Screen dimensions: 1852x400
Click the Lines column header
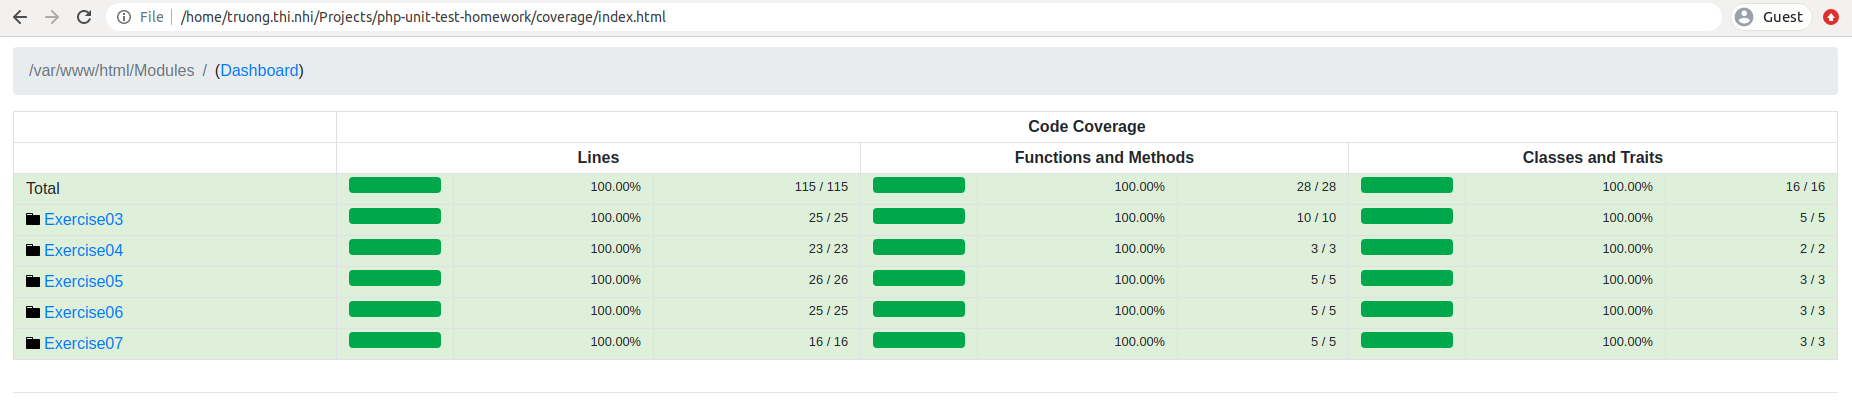coord(598,157)
